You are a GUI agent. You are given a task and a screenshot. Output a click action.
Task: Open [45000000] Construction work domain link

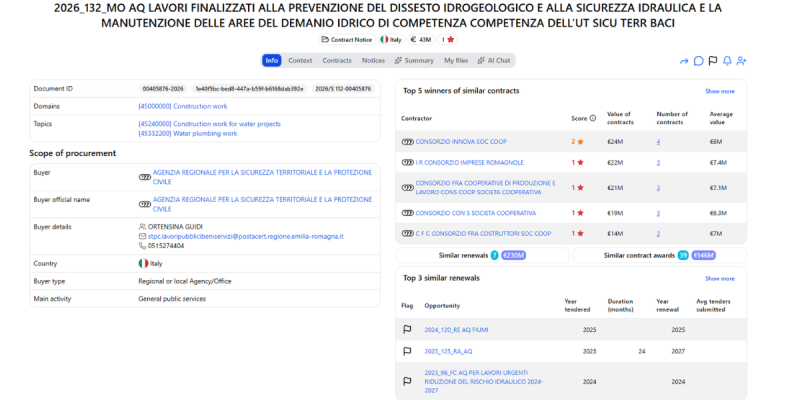[x=183, y=107]
